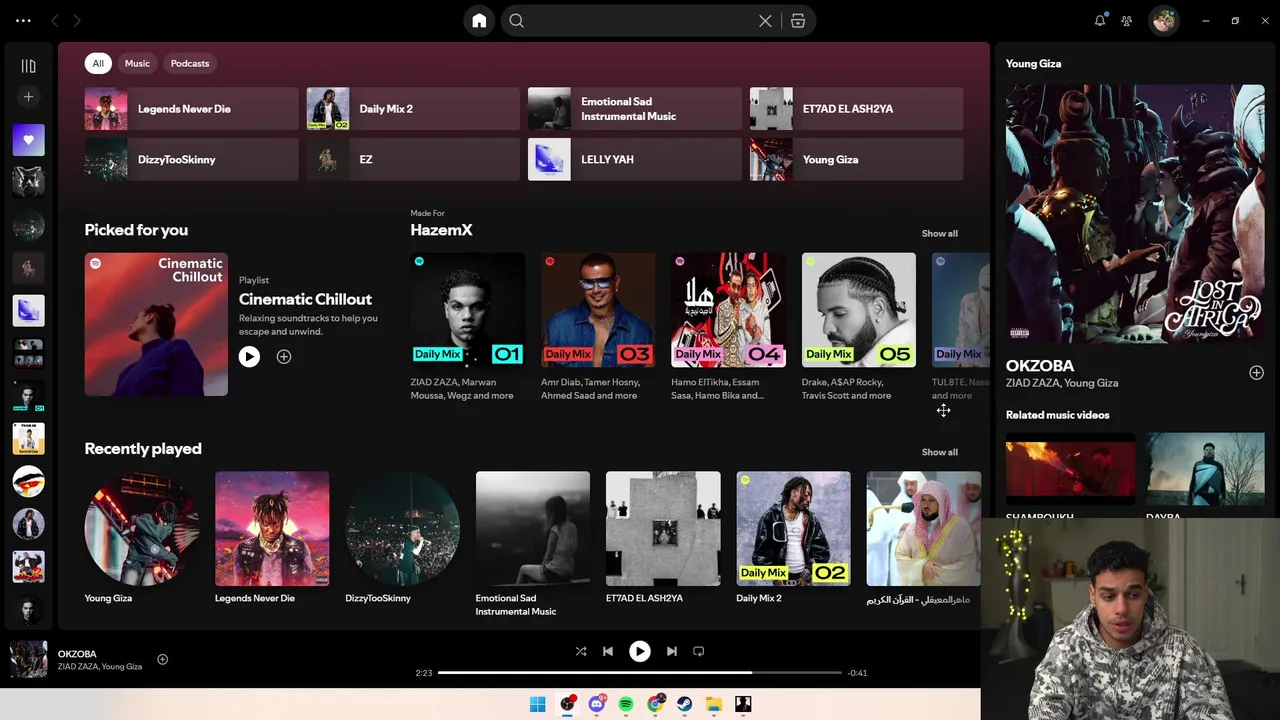Skip to previous track
This screenshot has height=720, width=1280.
[x=608, y=651]
